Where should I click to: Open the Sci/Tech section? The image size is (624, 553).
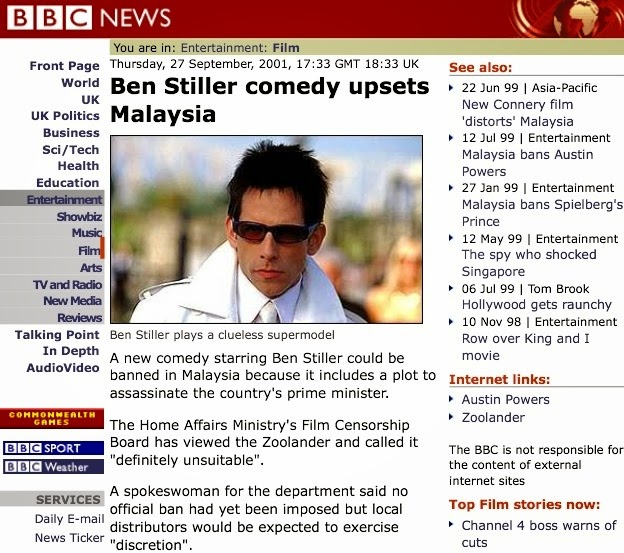(71, 150)
